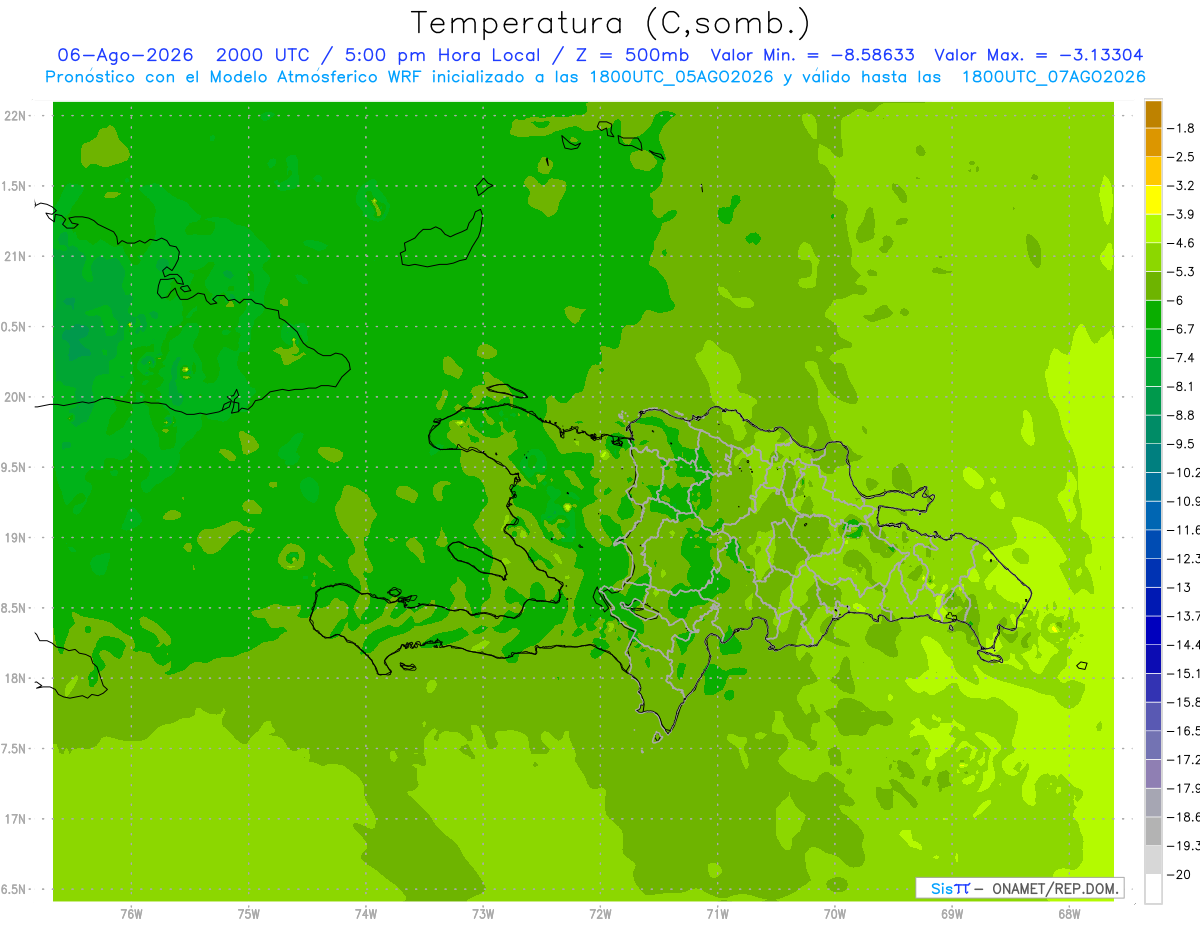1200x927 pixels.
Task: Click the -9.5 color scale label
Action: (x=1181, y=443)
